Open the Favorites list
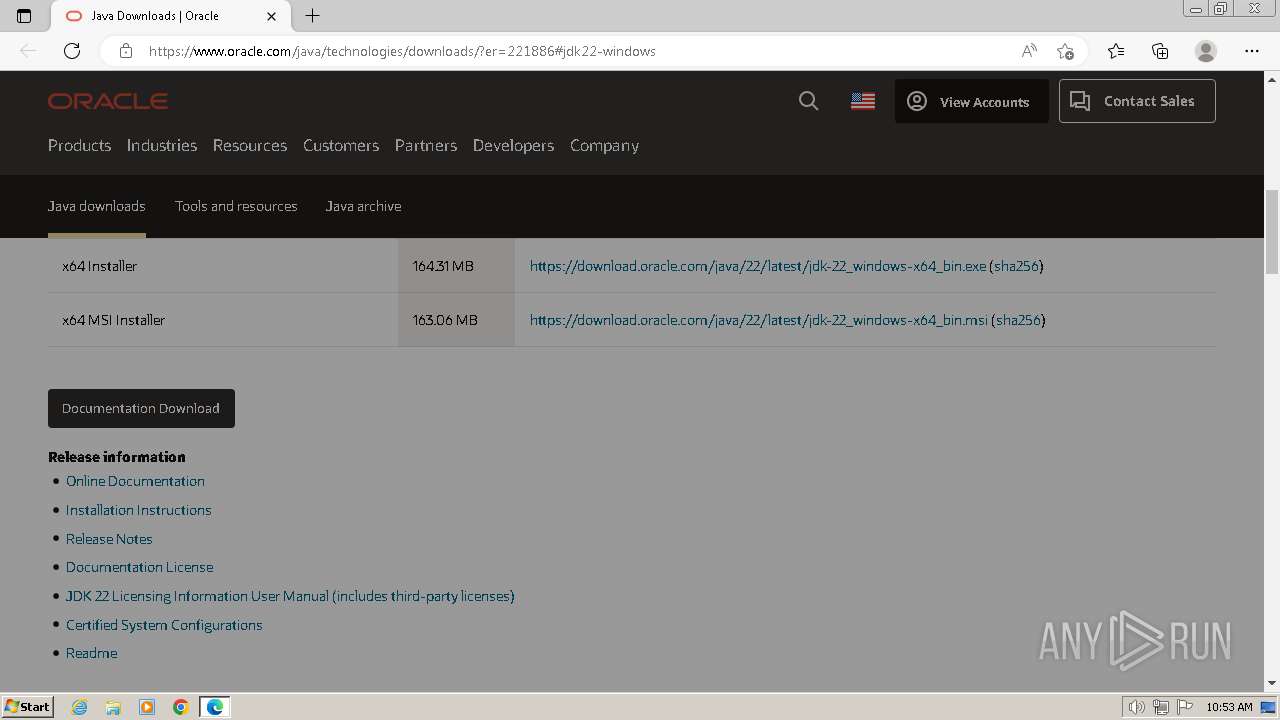Viewport: 1280px width, 720px height. [1116, 51]
